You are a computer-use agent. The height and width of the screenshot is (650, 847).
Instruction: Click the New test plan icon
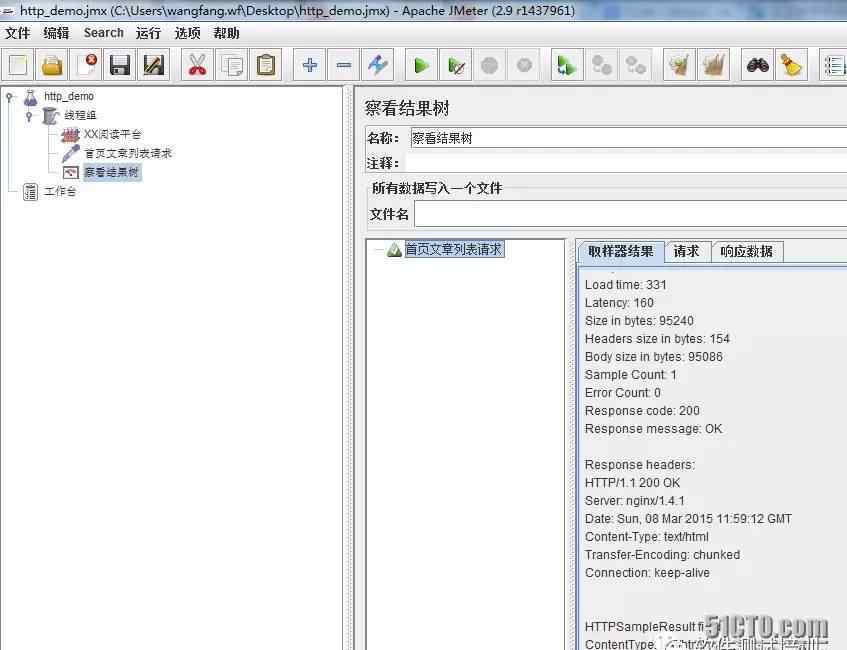pos(18,65)
